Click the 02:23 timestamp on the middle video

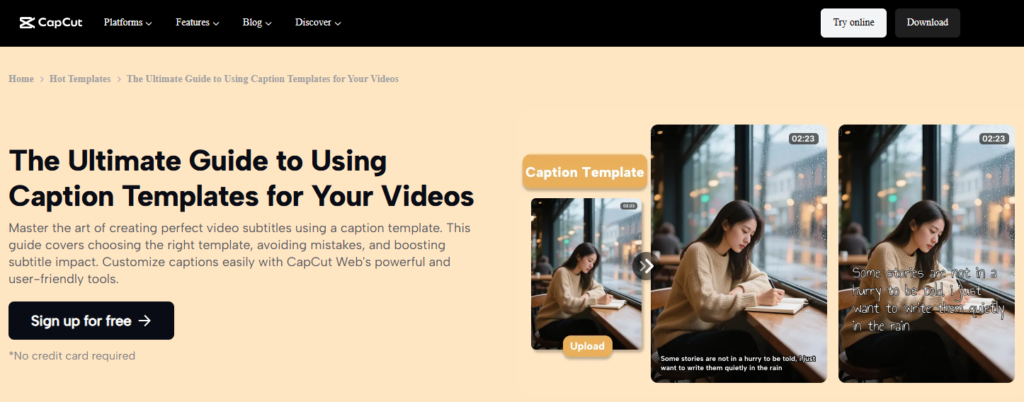[x=804, y=139]
